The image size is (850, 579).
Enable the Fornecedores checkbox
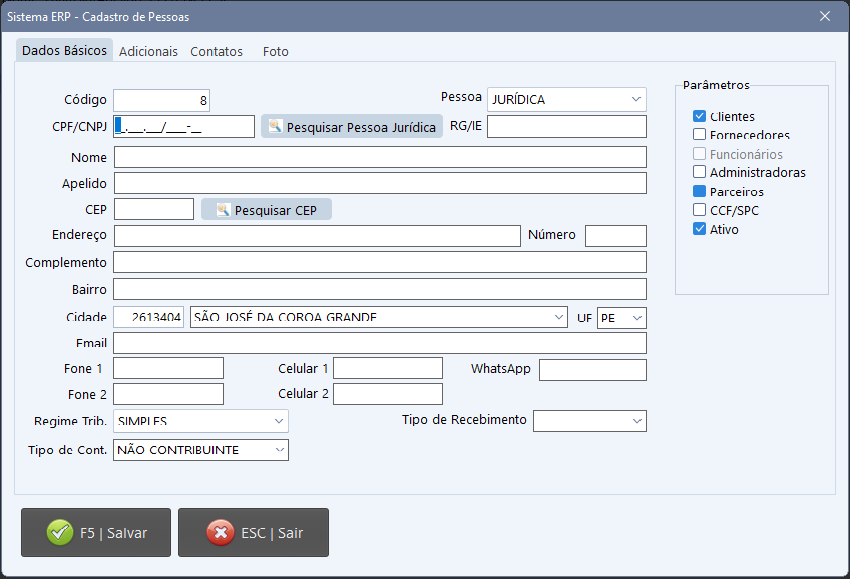pos(700,135)
